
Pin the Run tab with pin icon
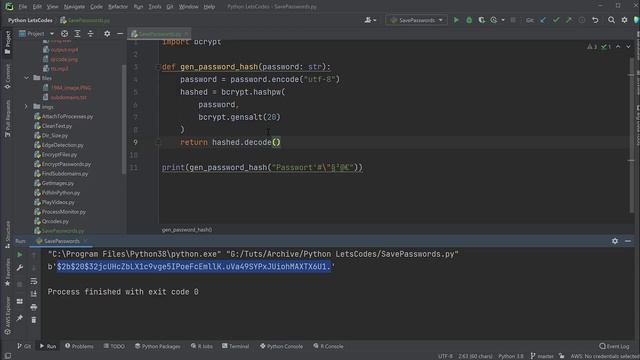[x=20, y=318]
